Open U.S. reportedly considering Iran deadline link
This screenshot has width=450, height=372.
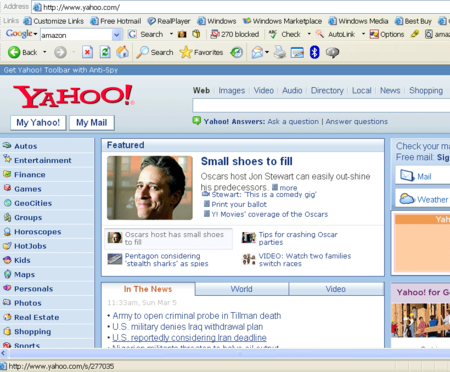pos(189,338)
